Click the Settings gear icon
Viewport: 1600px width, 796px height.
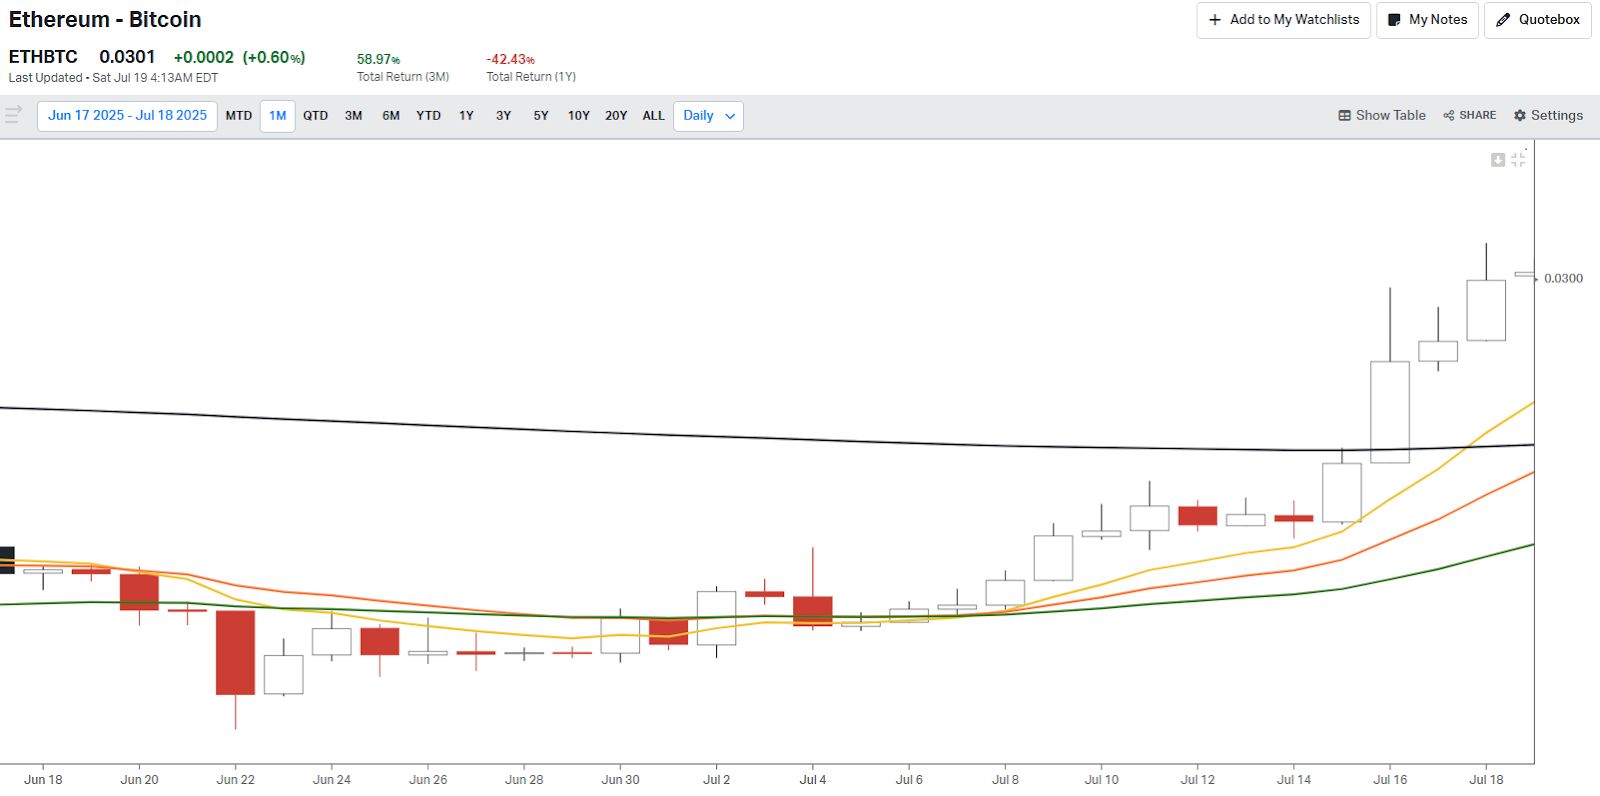1520,116
